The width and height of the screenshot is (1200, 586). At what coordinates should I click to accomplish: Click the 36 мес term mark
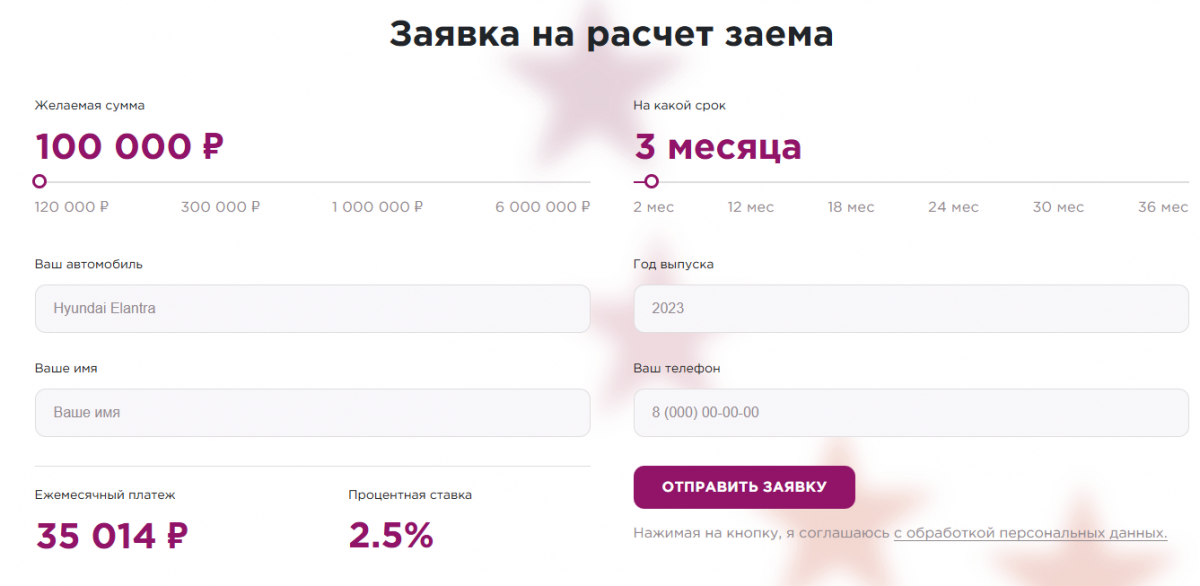pos(1162,207)
